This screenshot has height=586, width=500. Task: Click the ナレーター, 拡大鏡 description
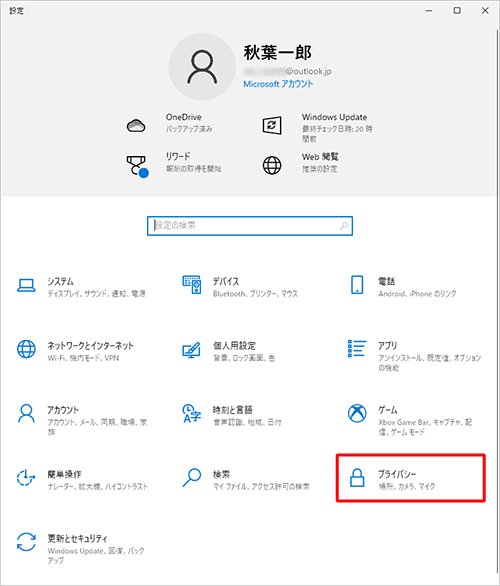point(98,486)
